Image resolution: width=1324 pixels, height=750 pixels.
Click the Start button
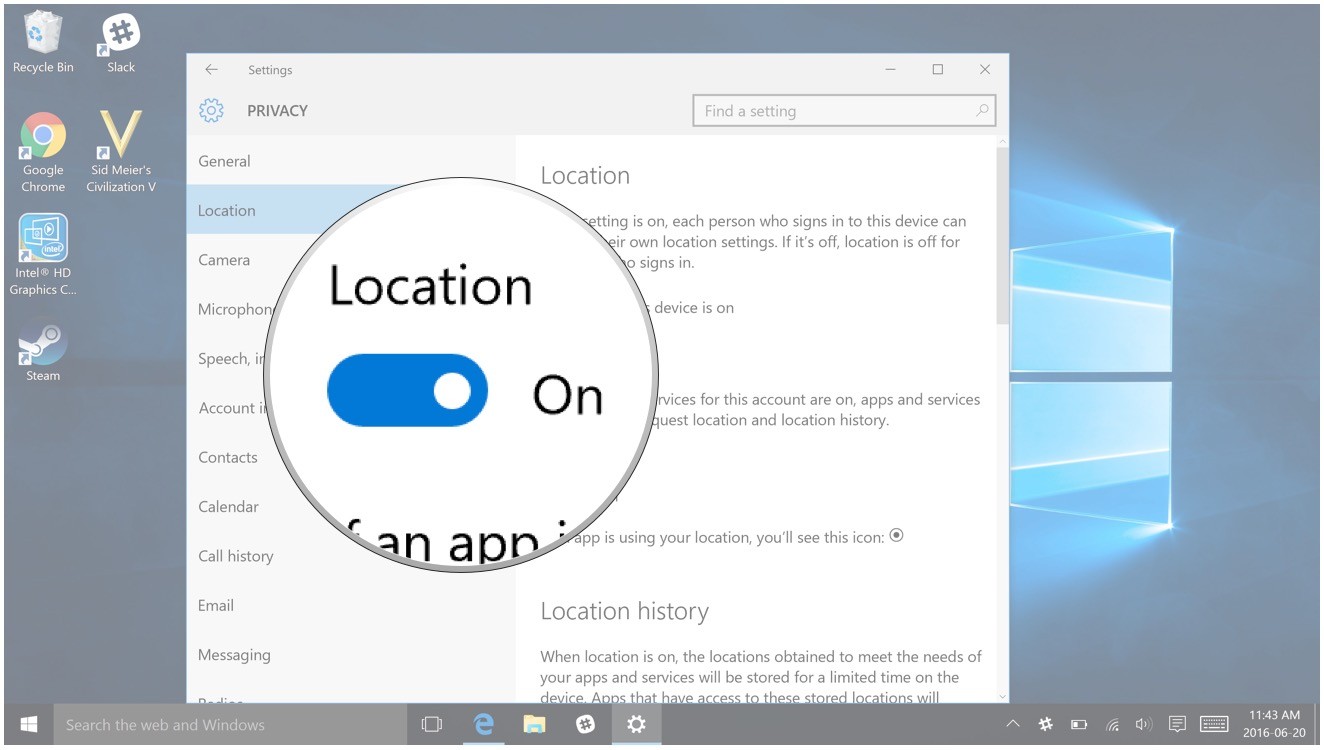(x=27, y=724)
